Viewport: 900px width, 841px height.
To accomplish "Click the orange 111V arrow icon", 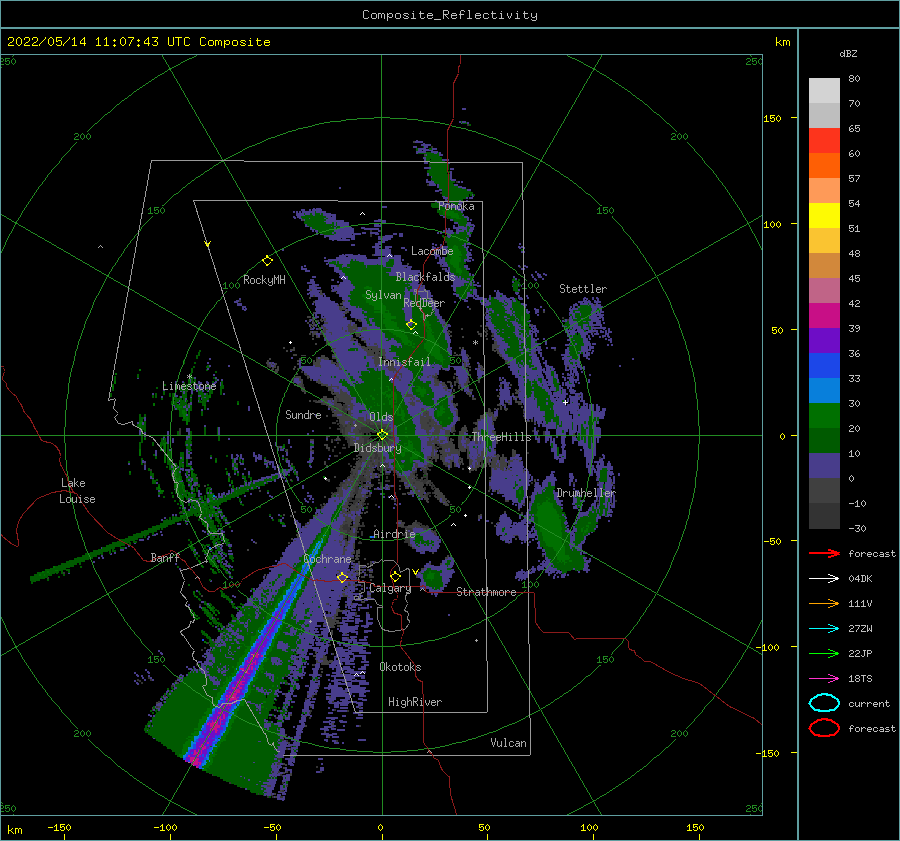I will coord(824,603).
